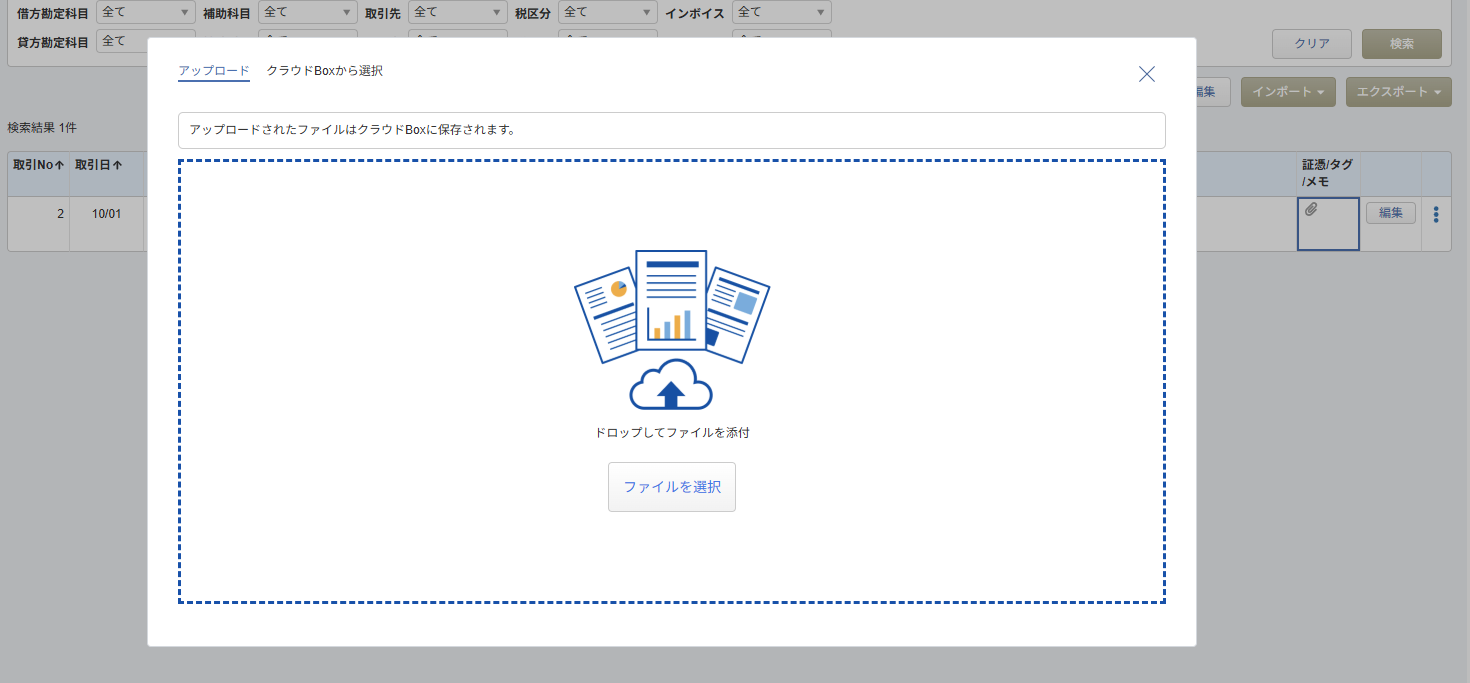The width and height of the screenshot is (1470, 683).
Task: Open the エクスポート dropdown menu
Action: [1398, 92]
